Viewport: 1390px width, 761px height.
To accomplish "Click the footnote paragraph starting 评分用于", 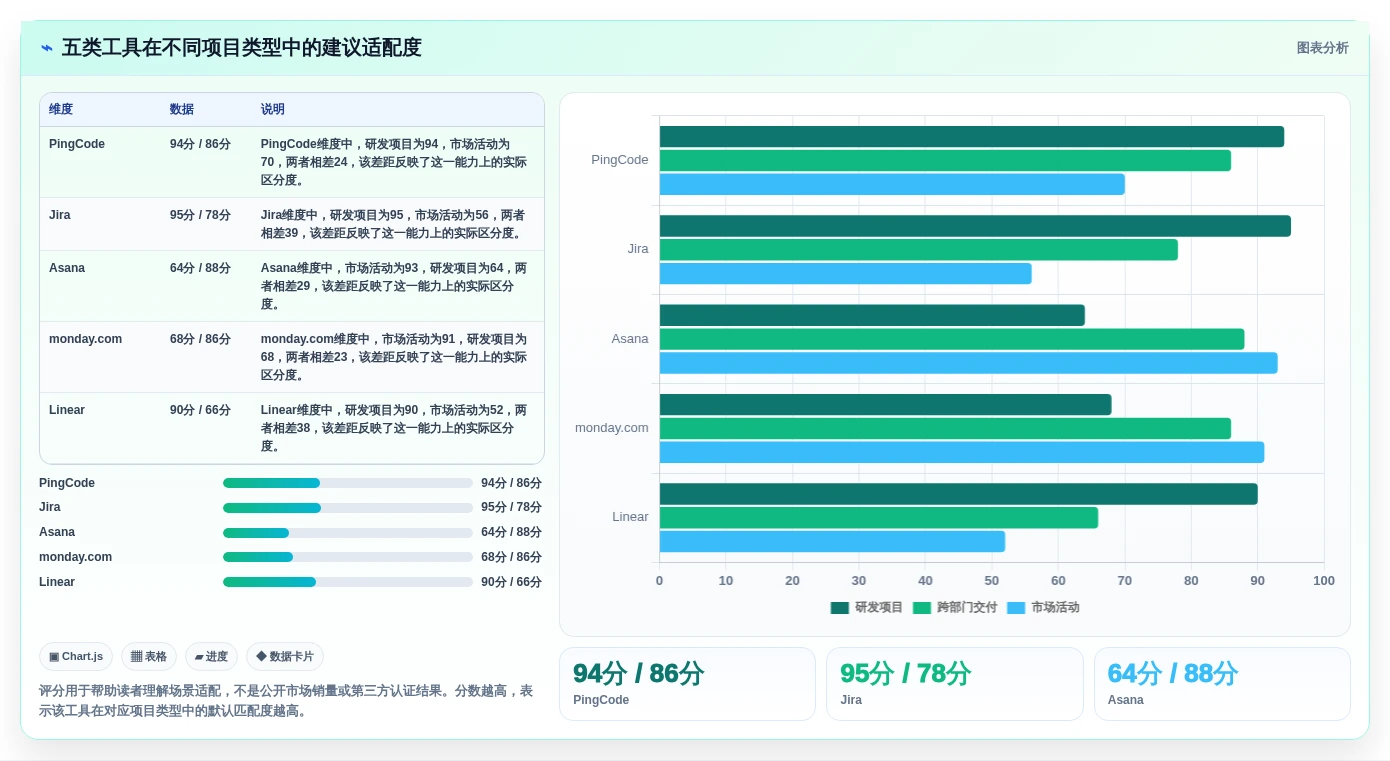I will 287,701.
